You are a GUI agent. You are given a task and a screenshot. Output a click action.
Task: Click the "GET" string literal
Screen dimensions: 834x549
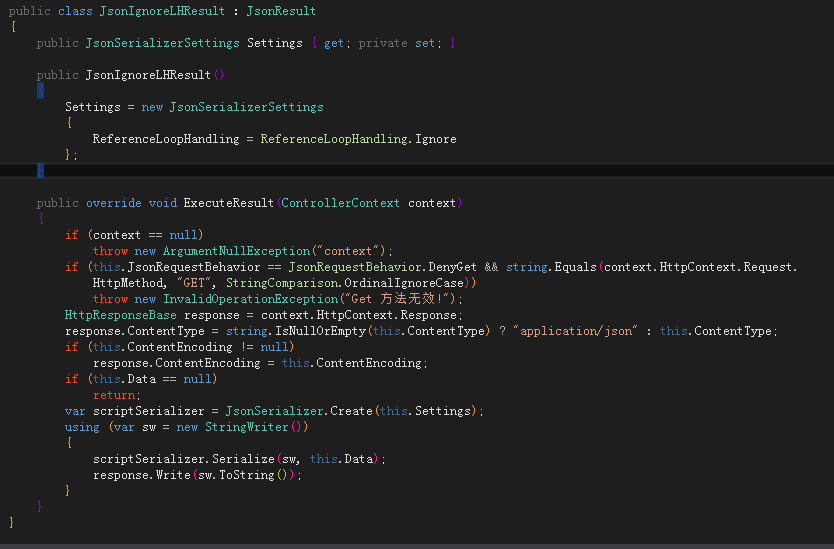pyautogui.click(x=194, y=282)
